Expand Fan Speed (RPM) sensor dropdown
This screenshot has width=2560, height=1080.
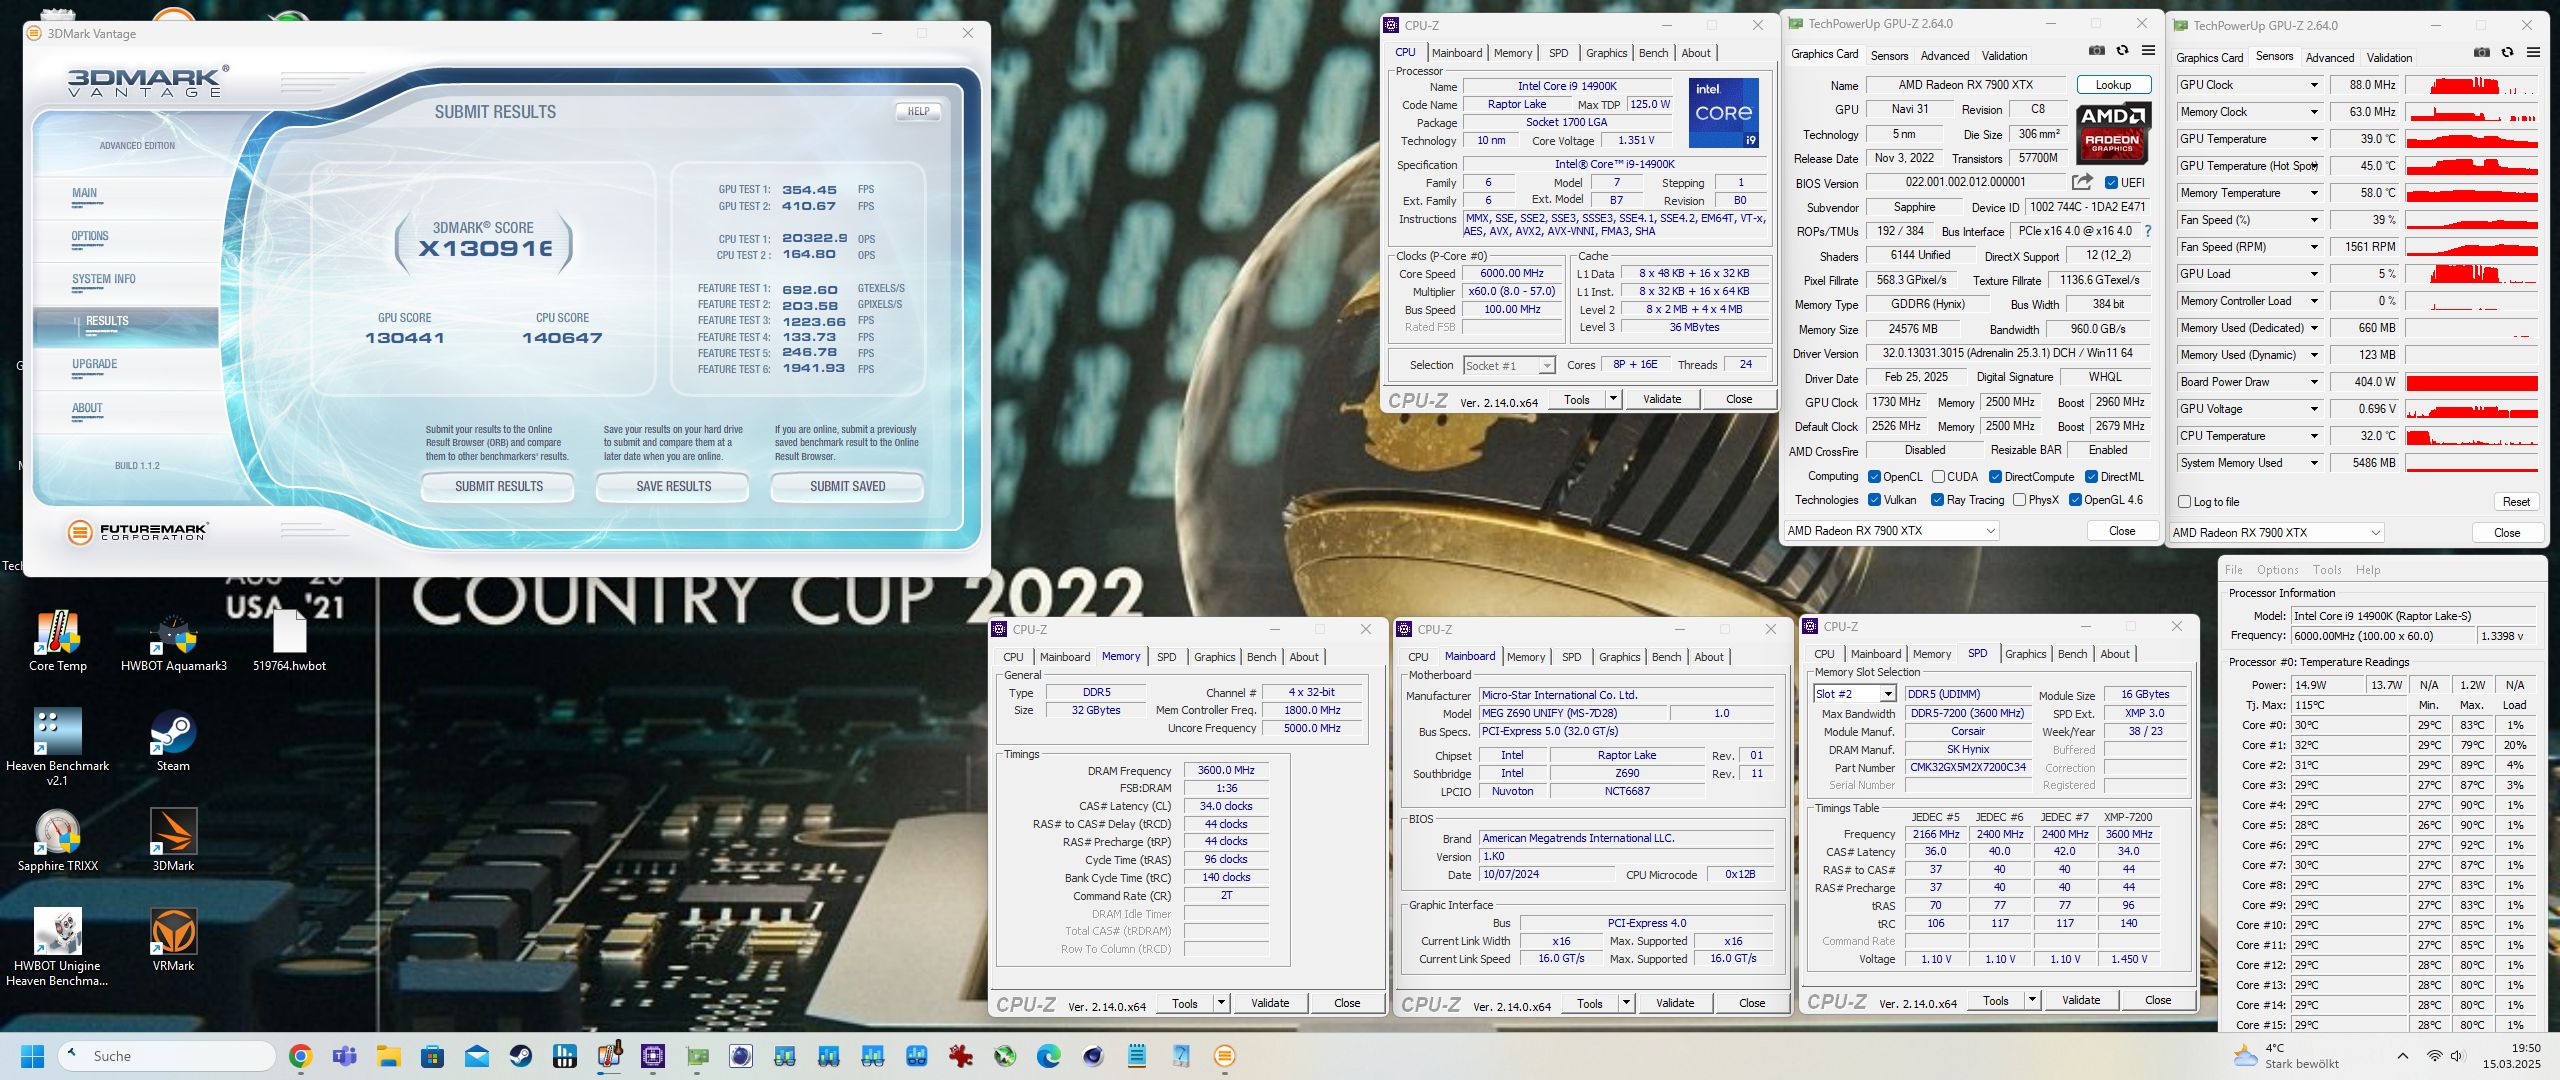coord(2314,247)
